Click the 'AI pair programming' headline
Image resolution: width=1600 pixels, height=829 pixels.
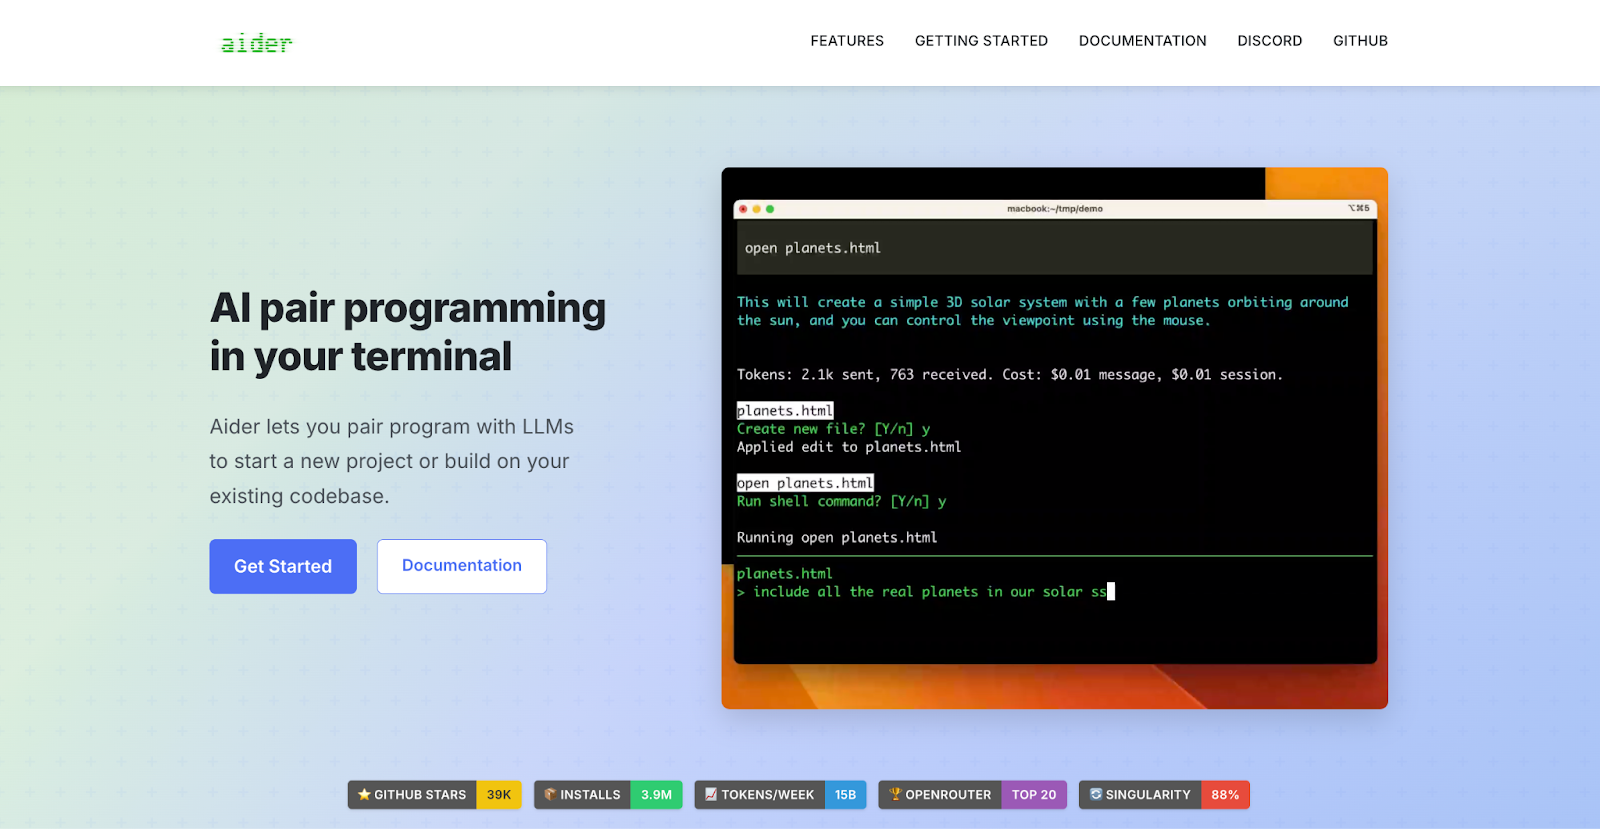pos(408,332)
